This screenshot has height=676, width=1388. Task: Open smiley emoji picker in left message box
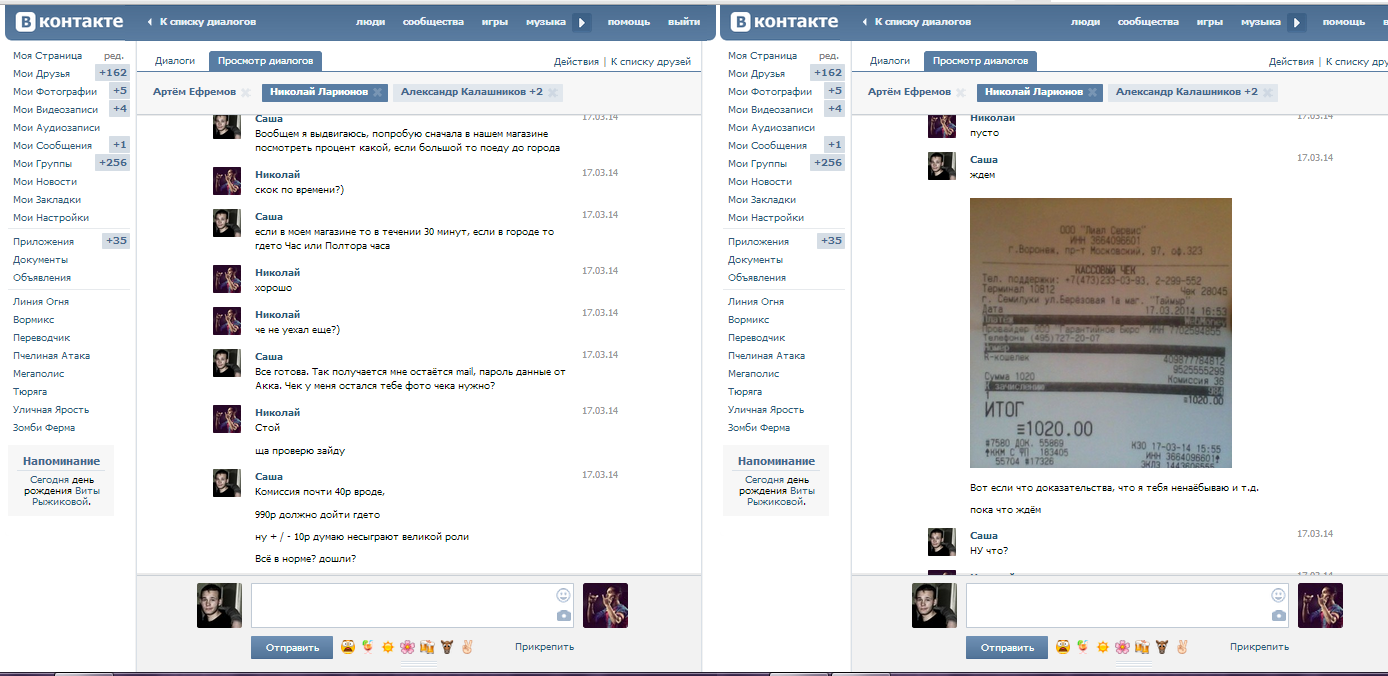563,595
